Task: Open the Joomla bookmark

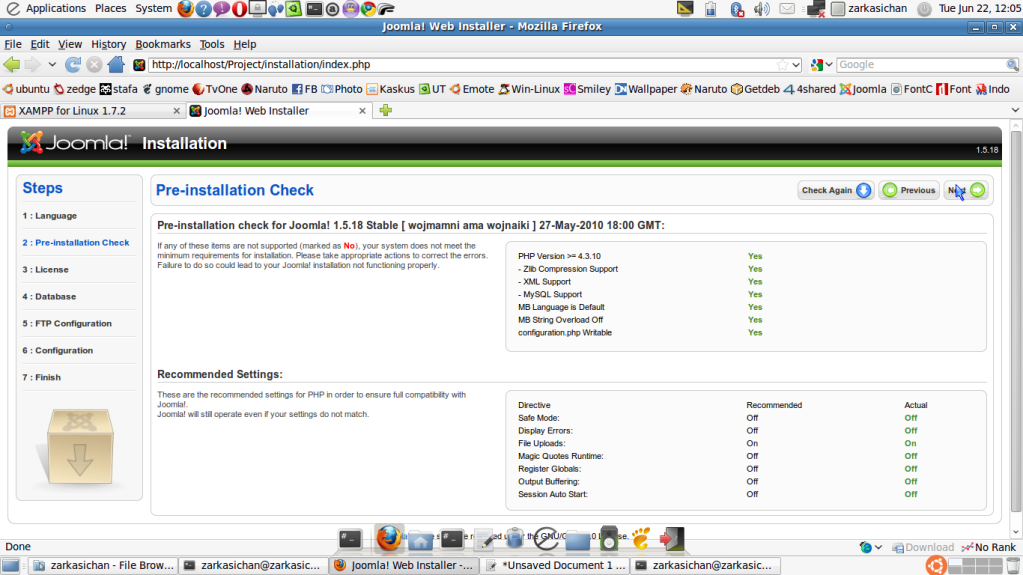Action: click(863, 89)
